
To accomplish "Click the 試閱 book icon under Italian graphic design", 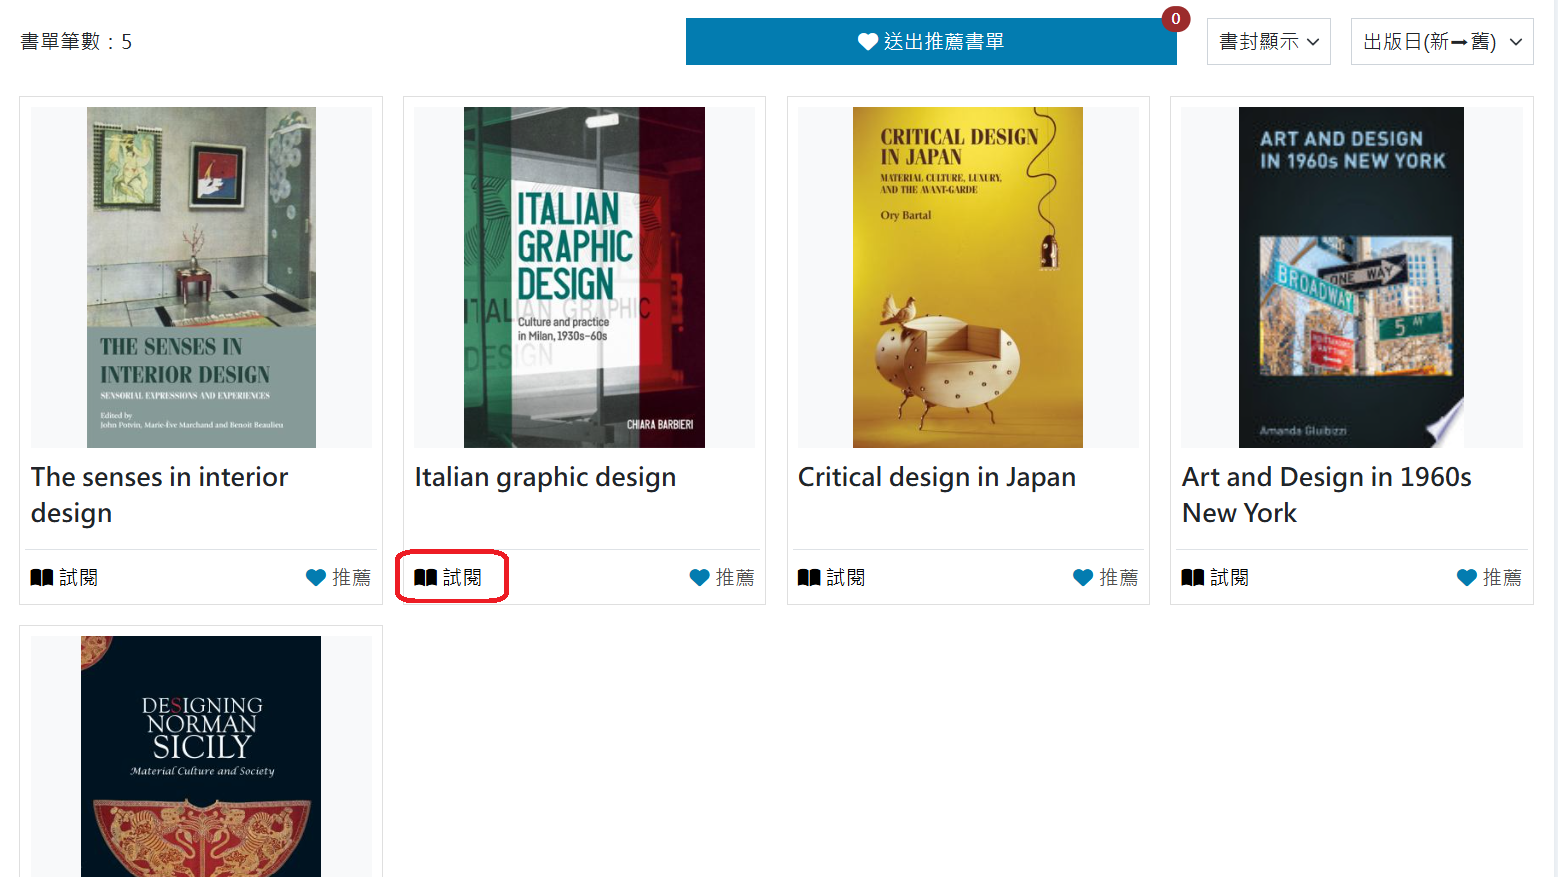I will point(426,578).
